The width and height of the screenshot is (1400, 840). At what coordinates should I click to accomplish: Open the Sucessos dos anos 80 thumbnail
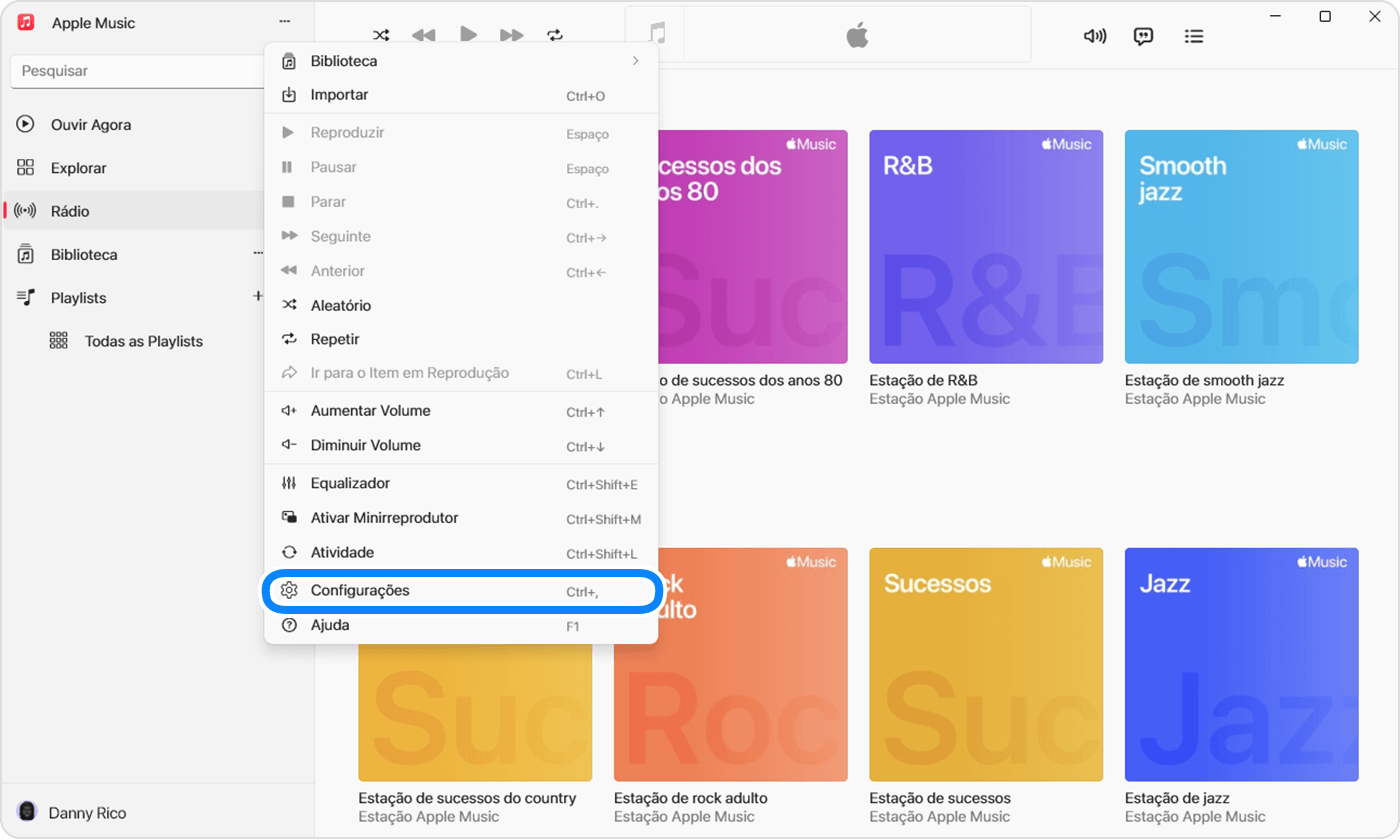coord(753,246)
